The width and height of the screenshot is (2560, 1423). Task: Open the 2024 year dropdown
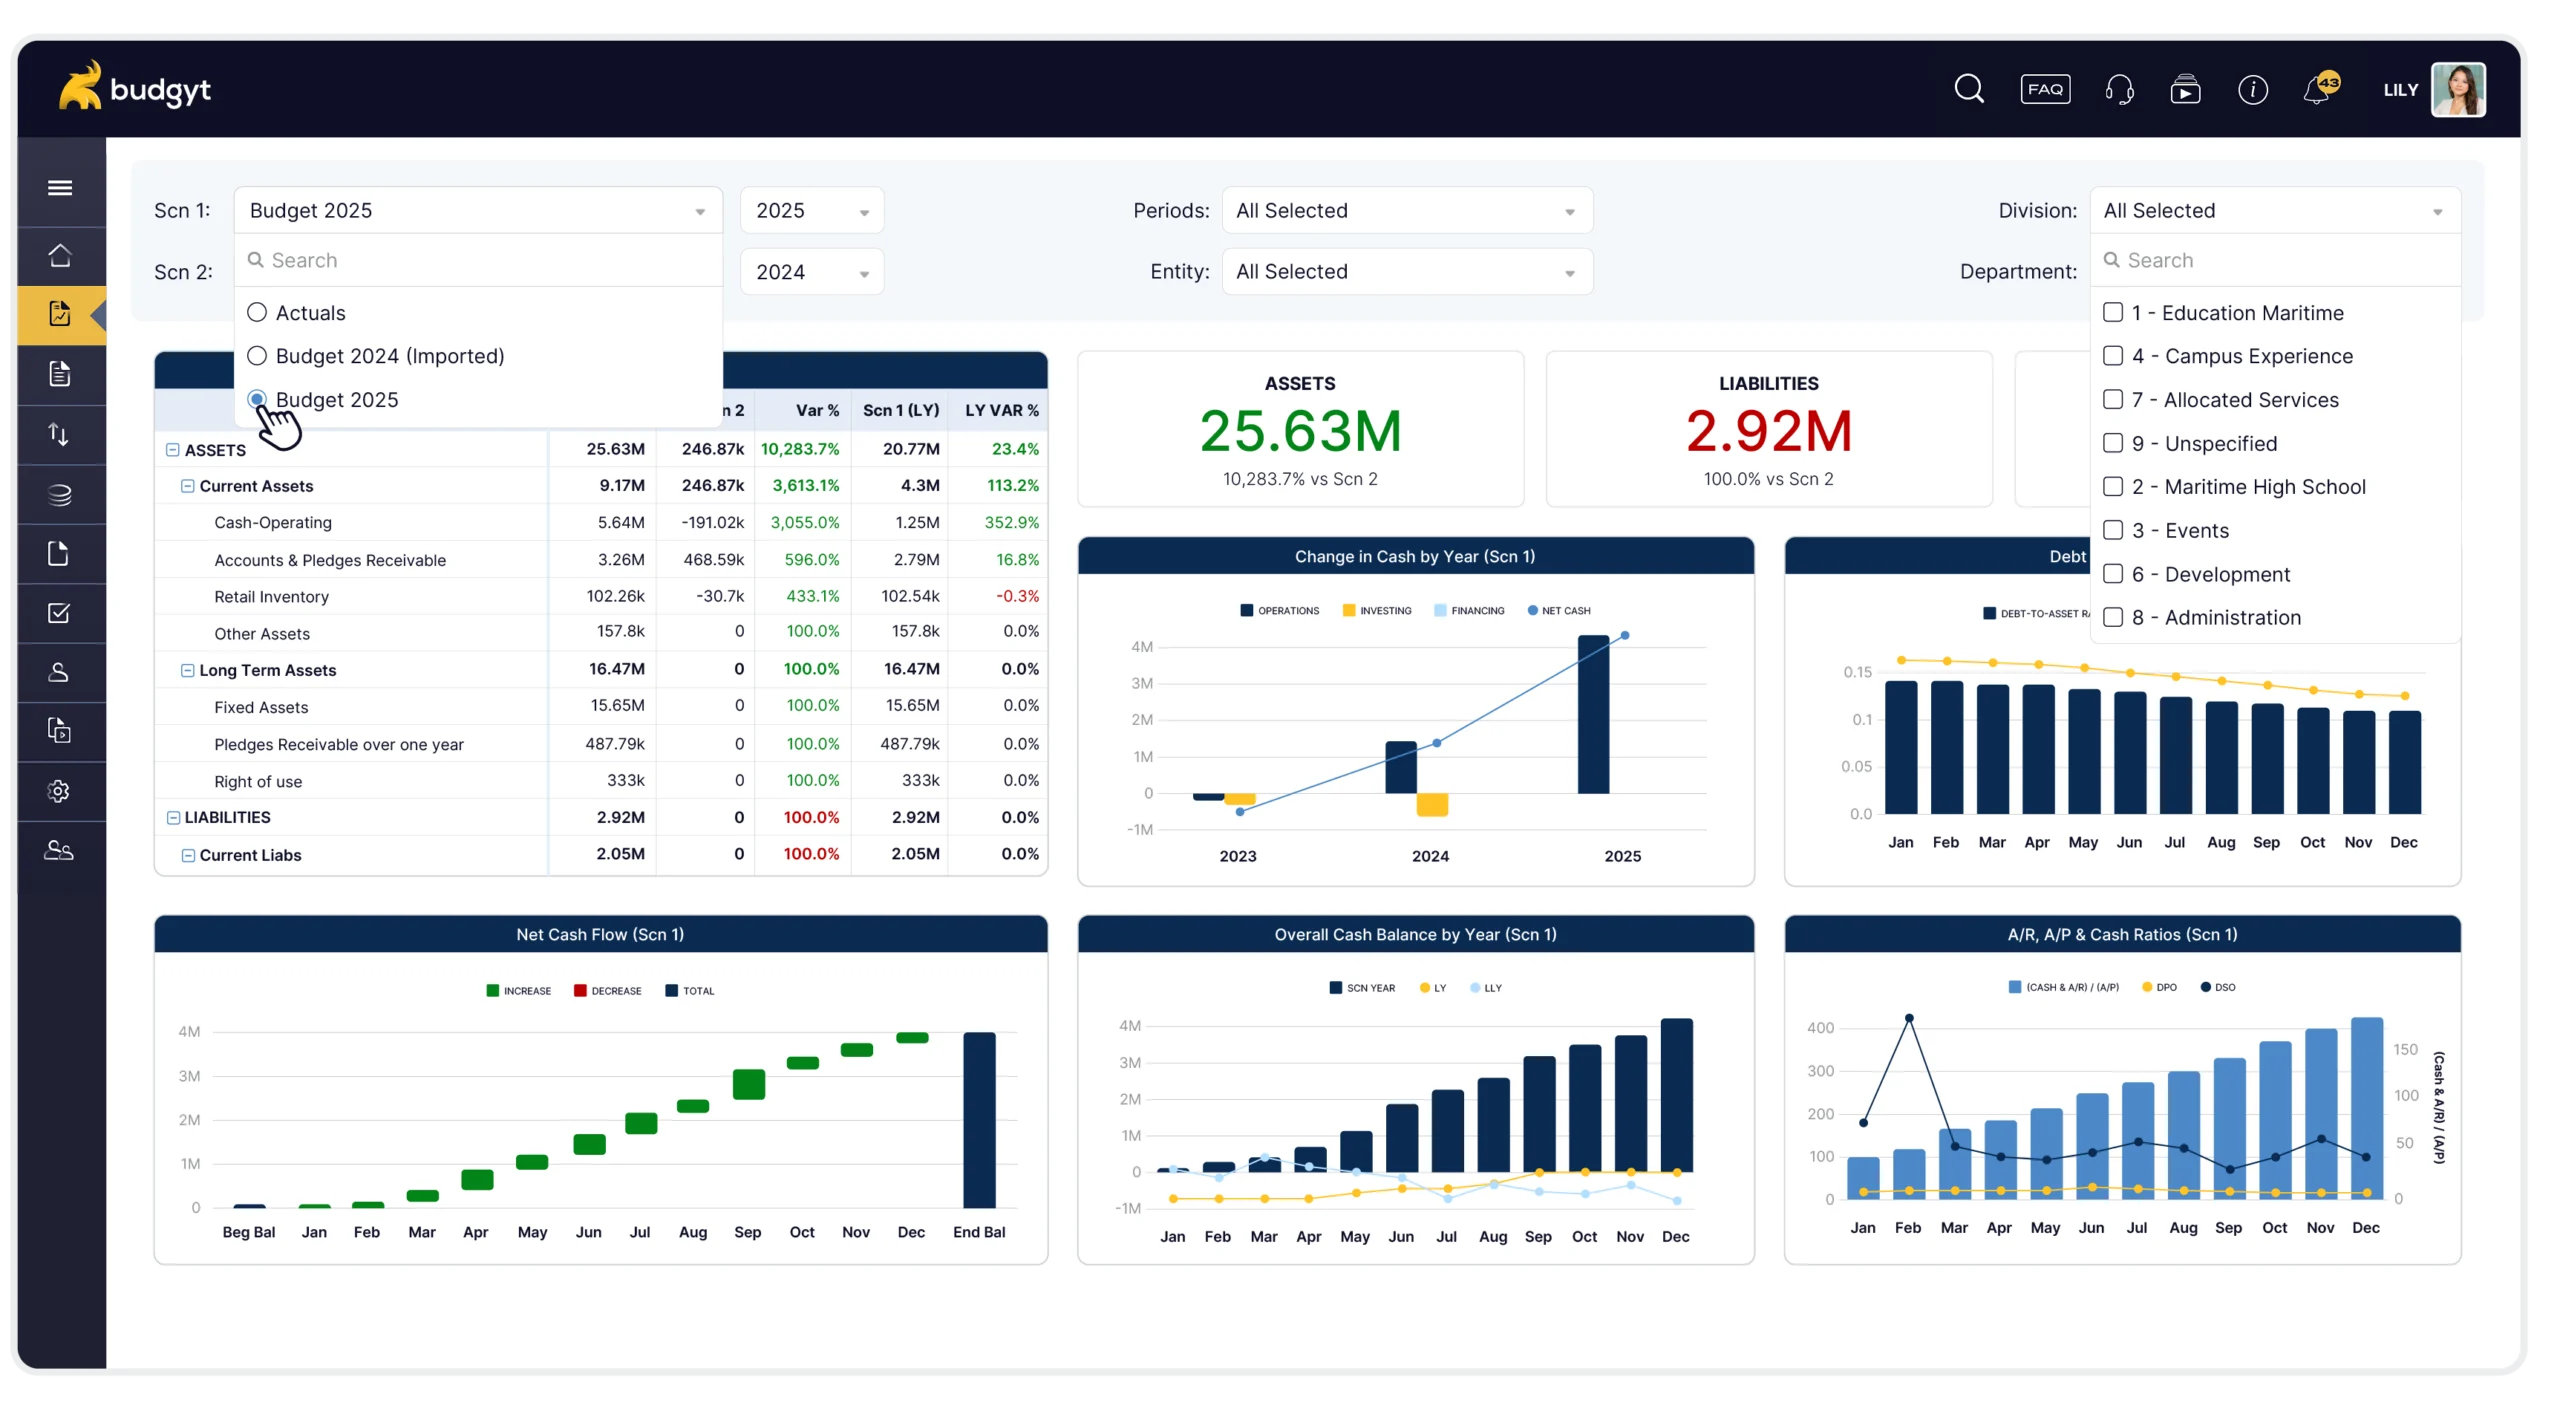pos(811,272)
